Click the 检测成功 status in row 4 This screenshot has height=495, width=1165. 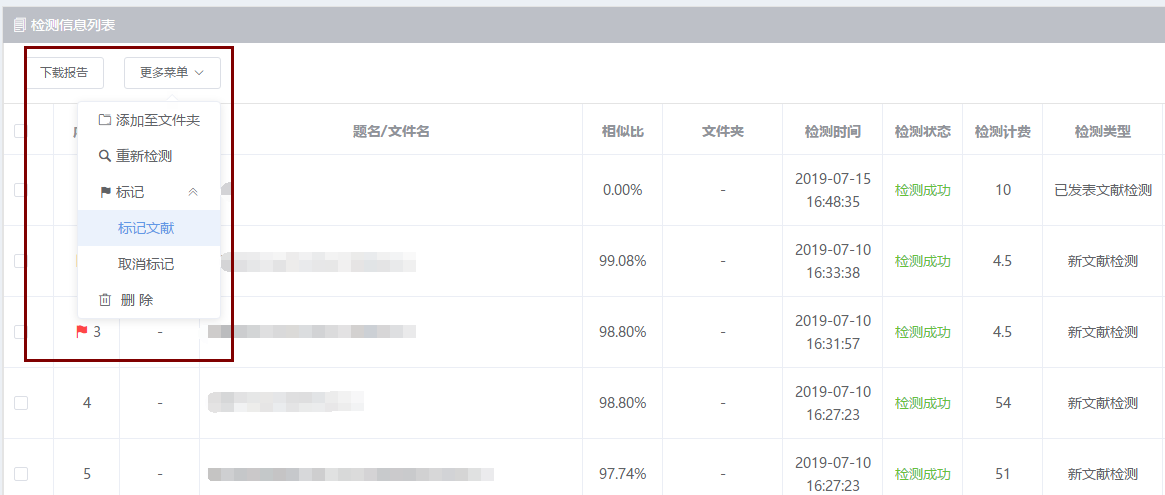pyautogui.click(x=923, y=403)
